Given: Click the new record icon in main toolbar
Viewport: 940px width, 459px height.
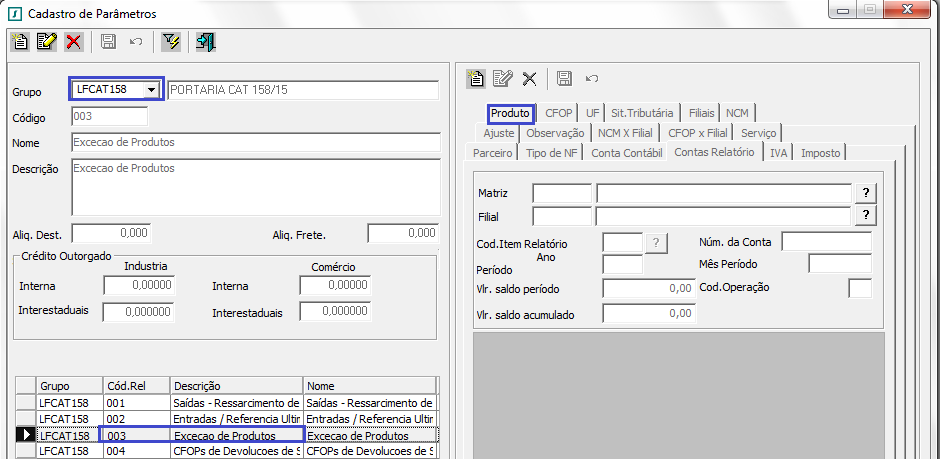Looking at the screenshot, I should coord(20,42).
